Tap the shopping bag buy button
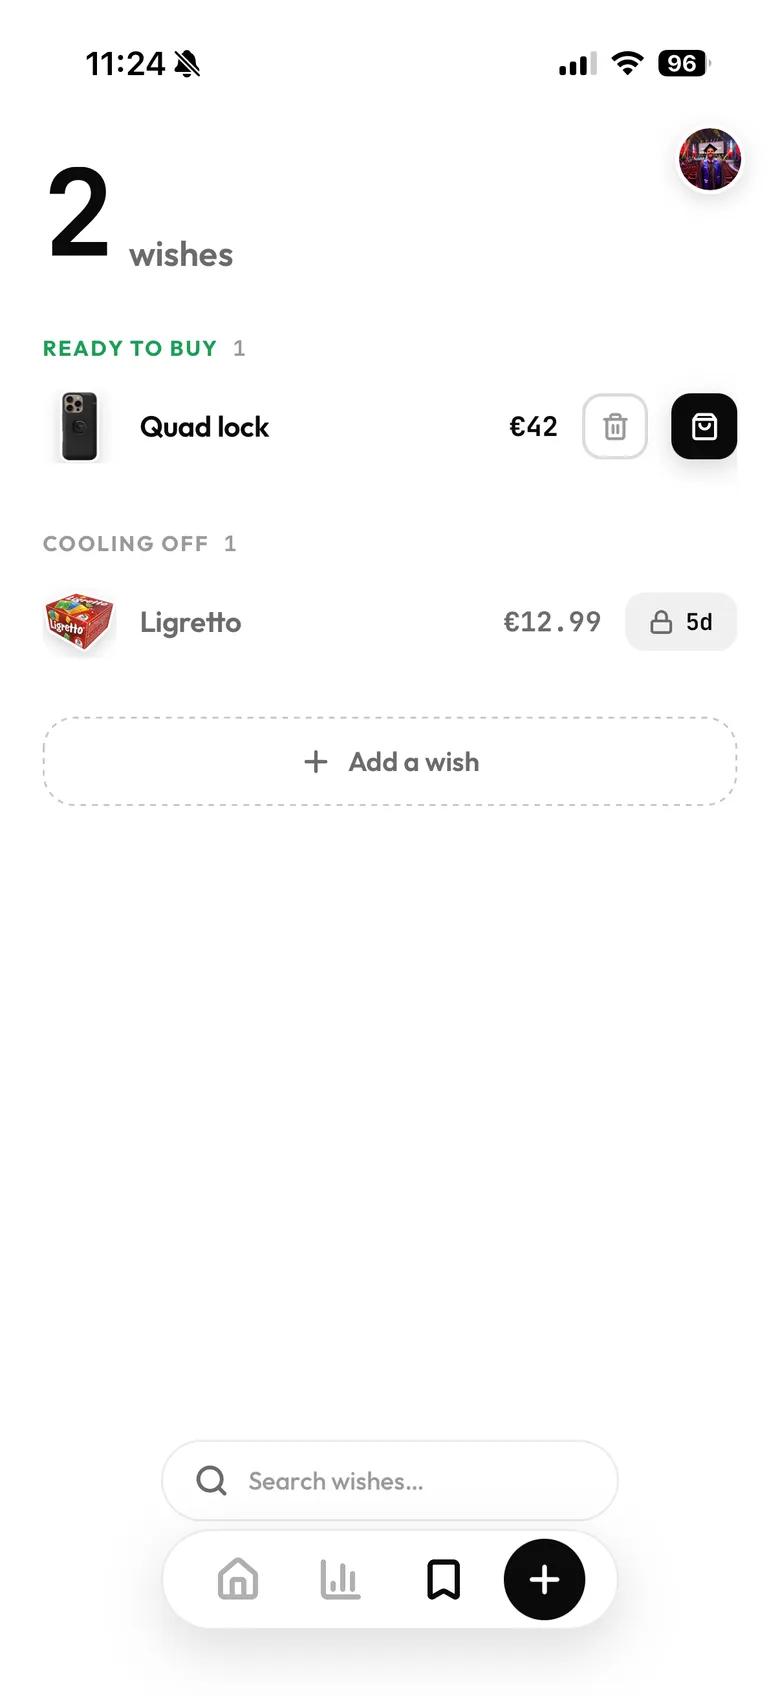The image size is (780, 1696). coord(704,427)
